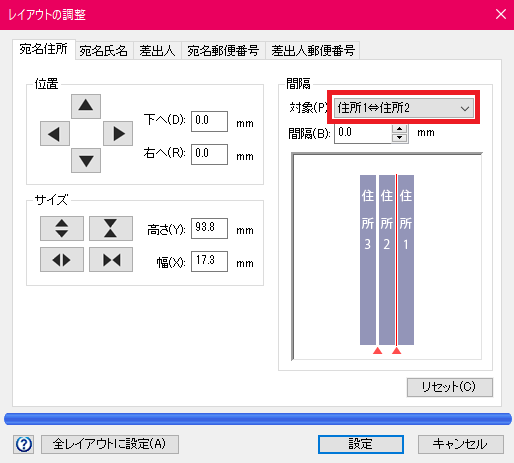Viewport: 514px width, 463px height.
Task: Click the move left arrow in 位置
Action: coord(55,134)
